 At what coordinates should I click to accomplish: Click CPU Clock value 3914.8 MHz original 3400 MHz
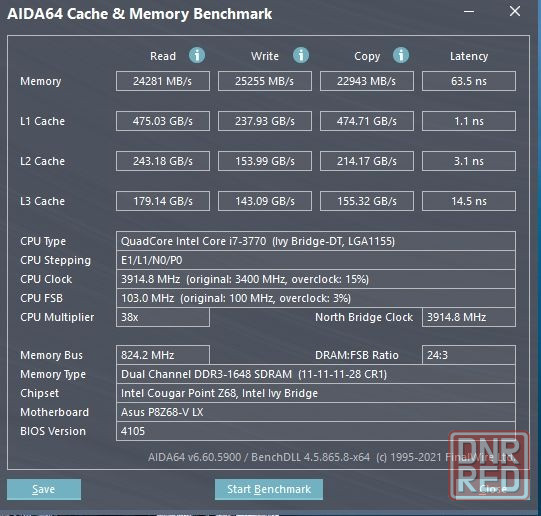point(316,279)
